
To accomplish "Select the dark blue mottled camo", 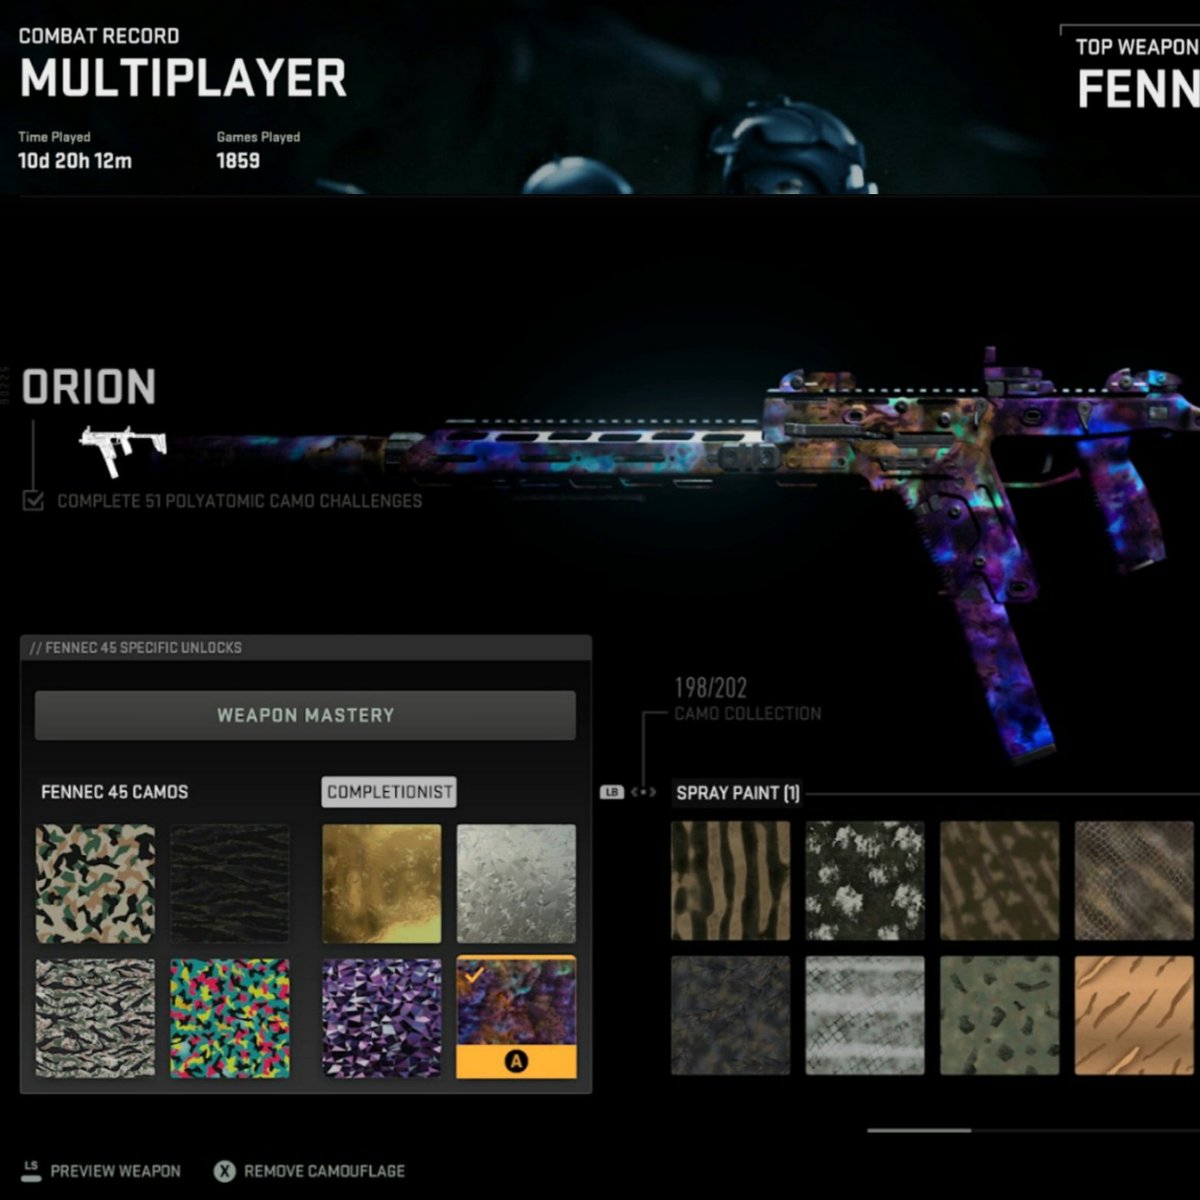I will pyautogui.click(x=730, y=1015).
